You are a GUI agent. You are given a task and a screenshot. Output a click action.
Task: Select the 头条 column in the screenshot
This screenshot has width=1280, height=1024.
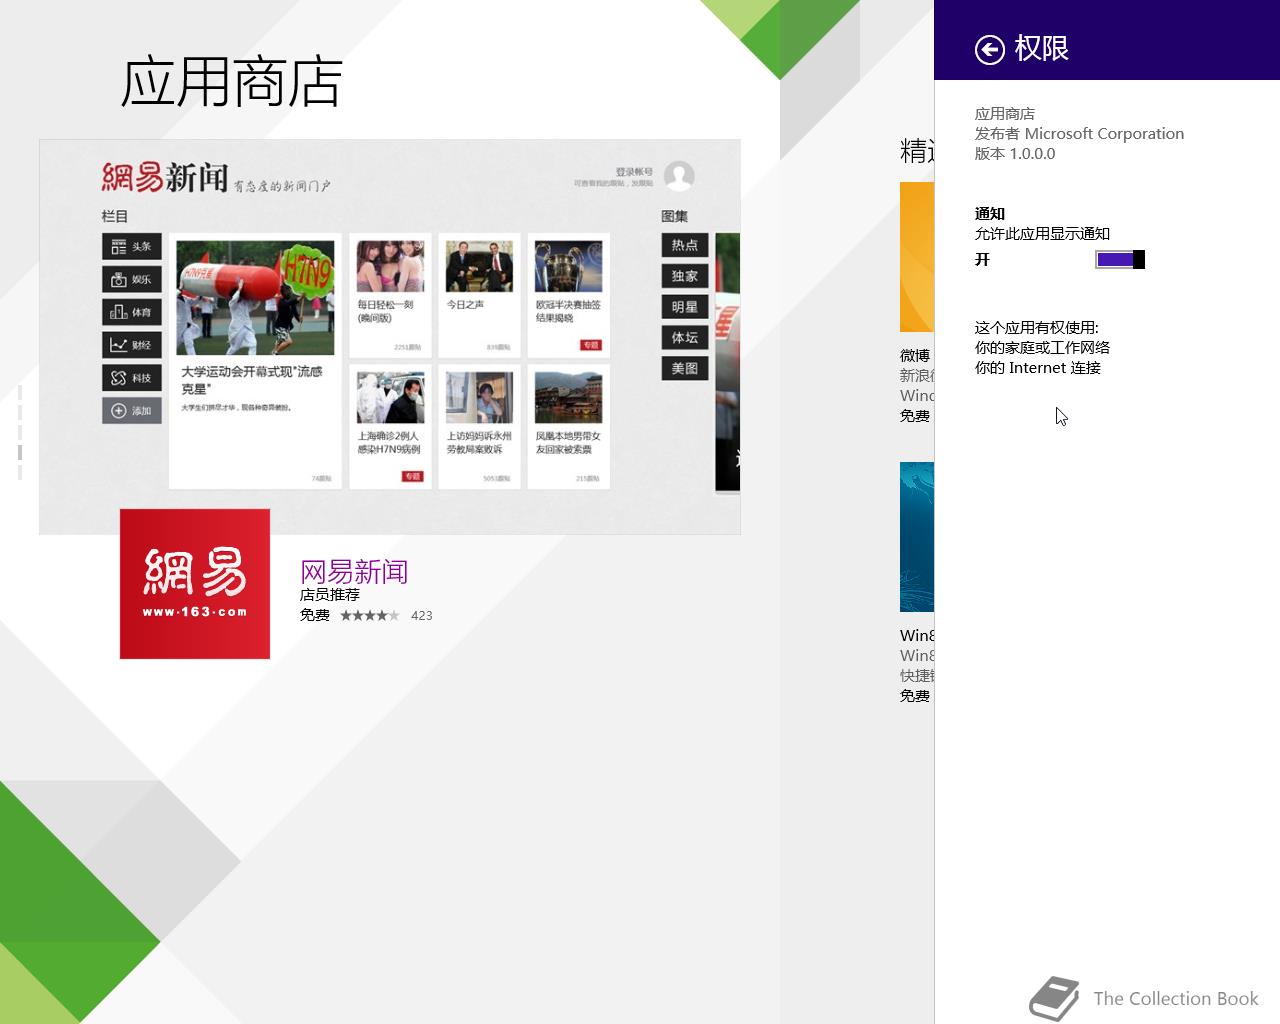click(x=132, y=246)
